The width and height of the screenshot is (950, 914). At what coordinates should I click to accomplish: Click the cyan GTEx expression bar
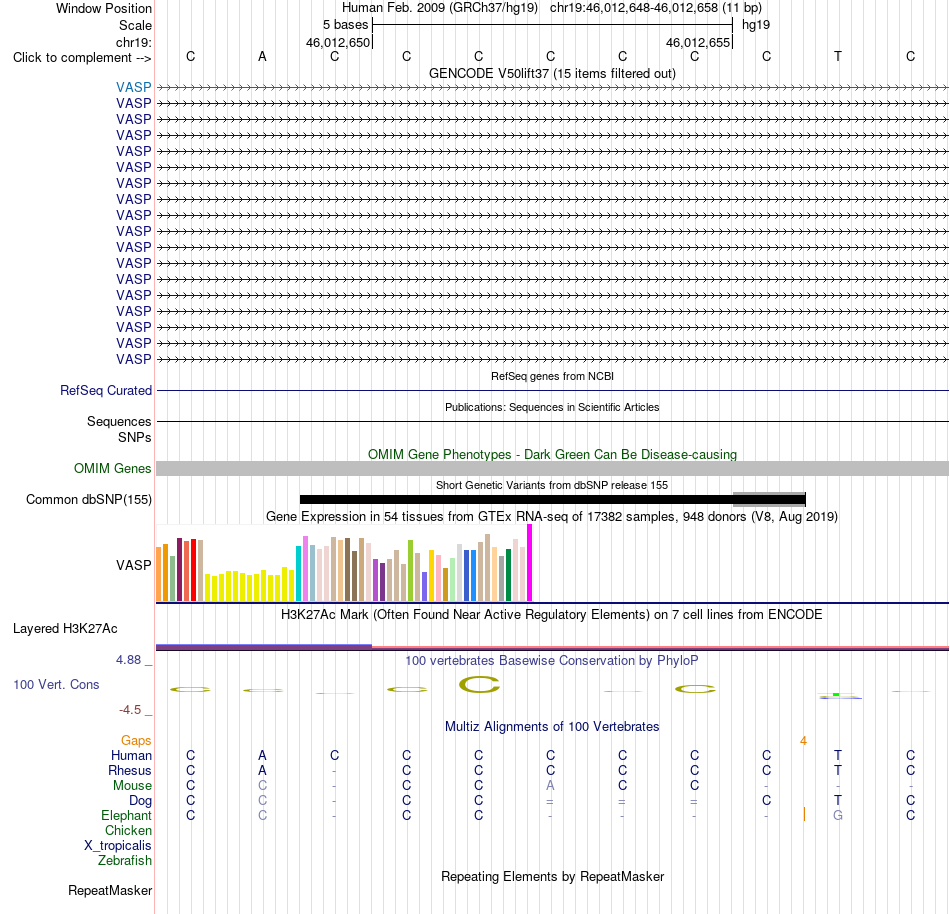point(298,574)
